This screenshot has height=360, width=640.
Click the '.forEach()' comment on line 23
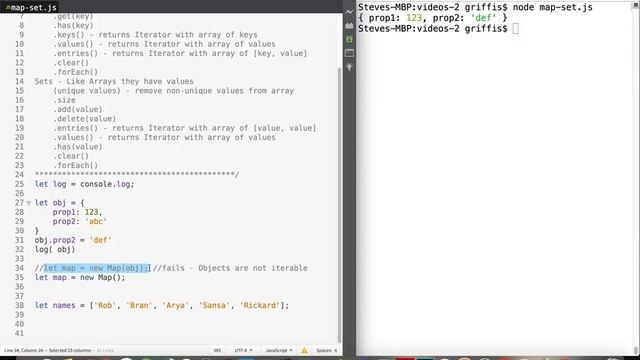pyautogui.click(x=75, y=165)
